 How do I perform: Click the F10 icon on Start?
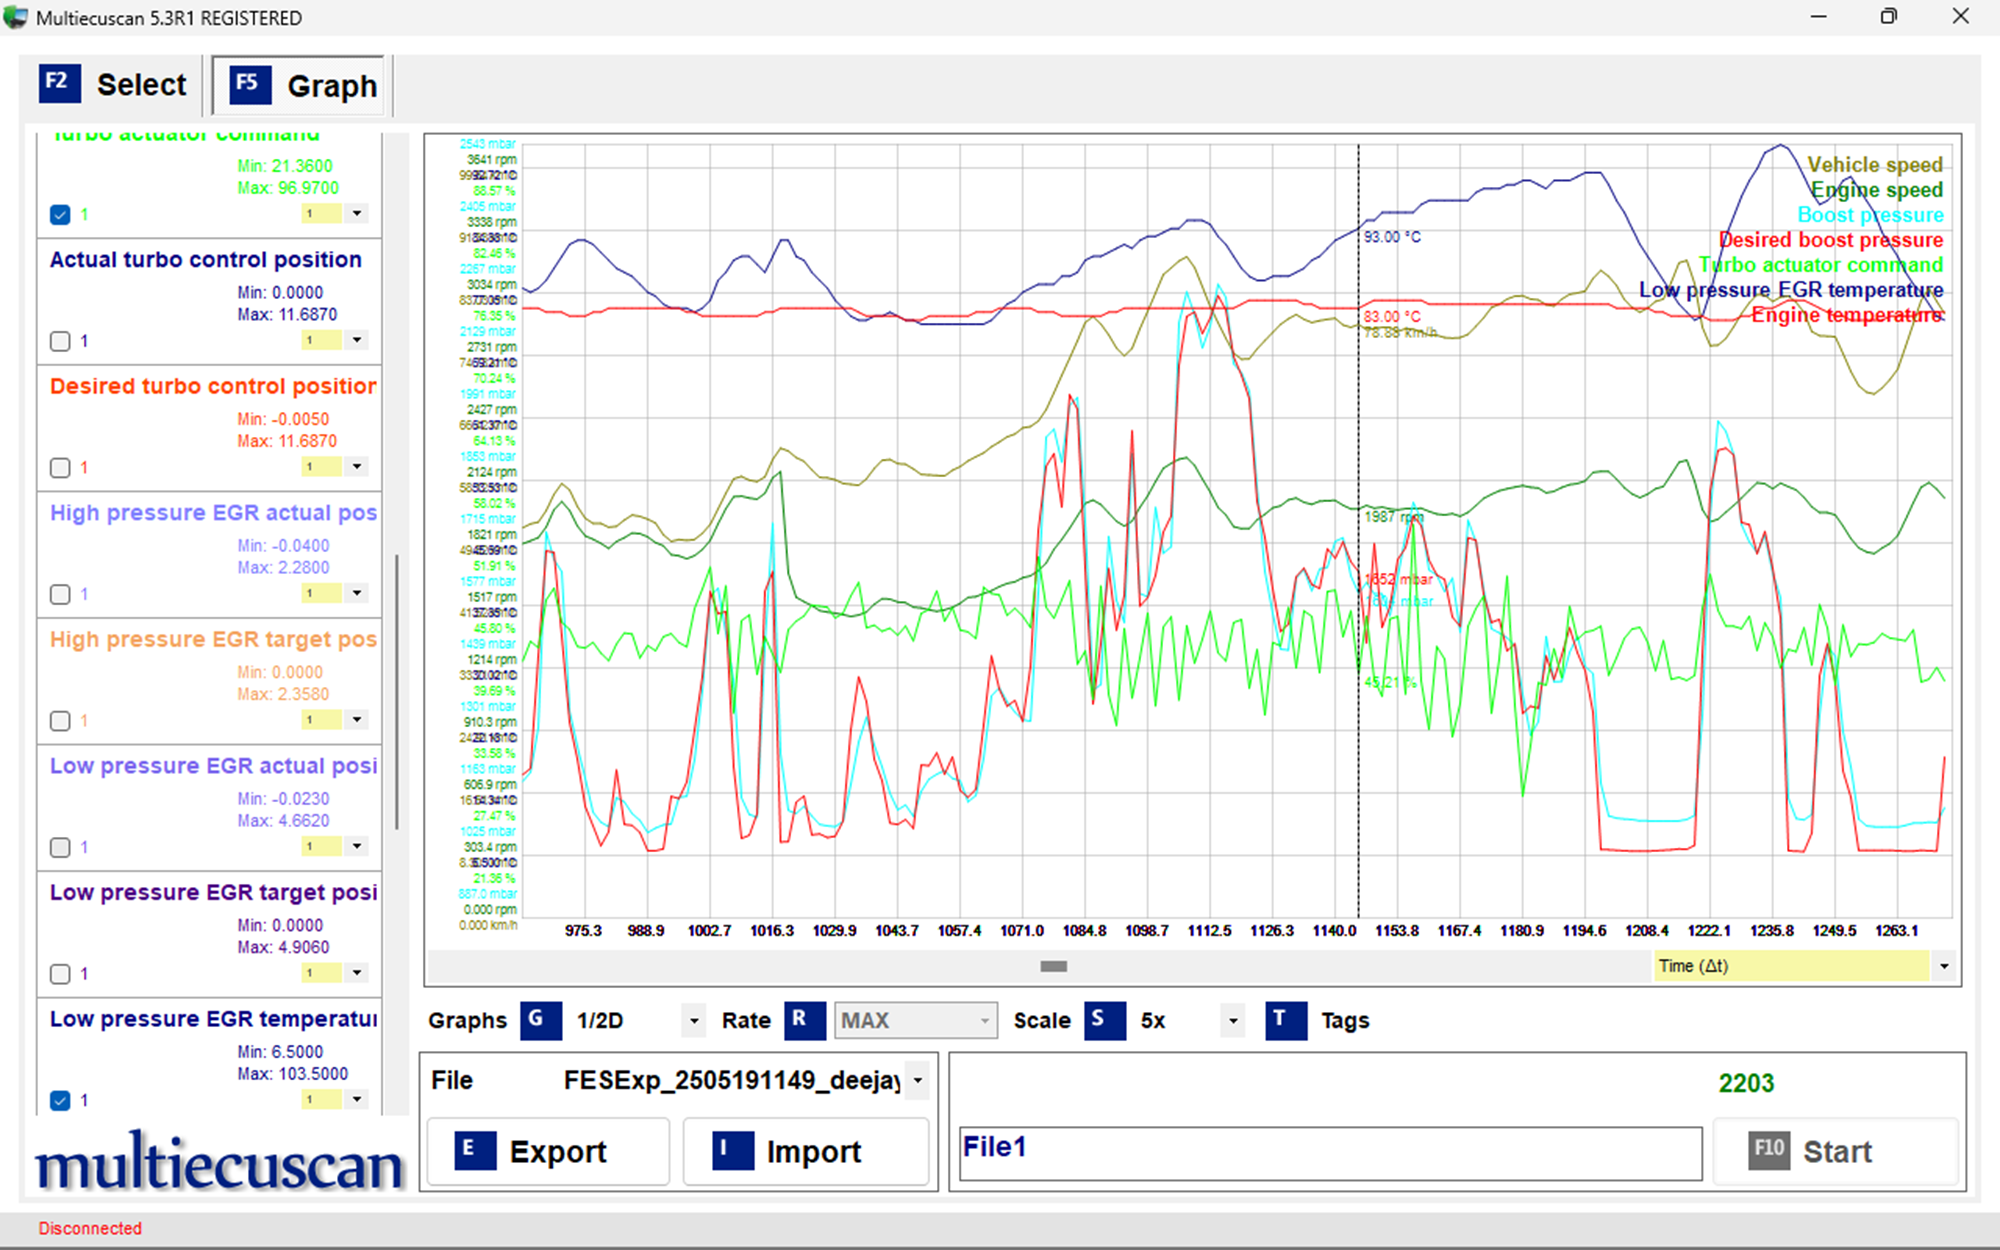click(1769, 1150)
